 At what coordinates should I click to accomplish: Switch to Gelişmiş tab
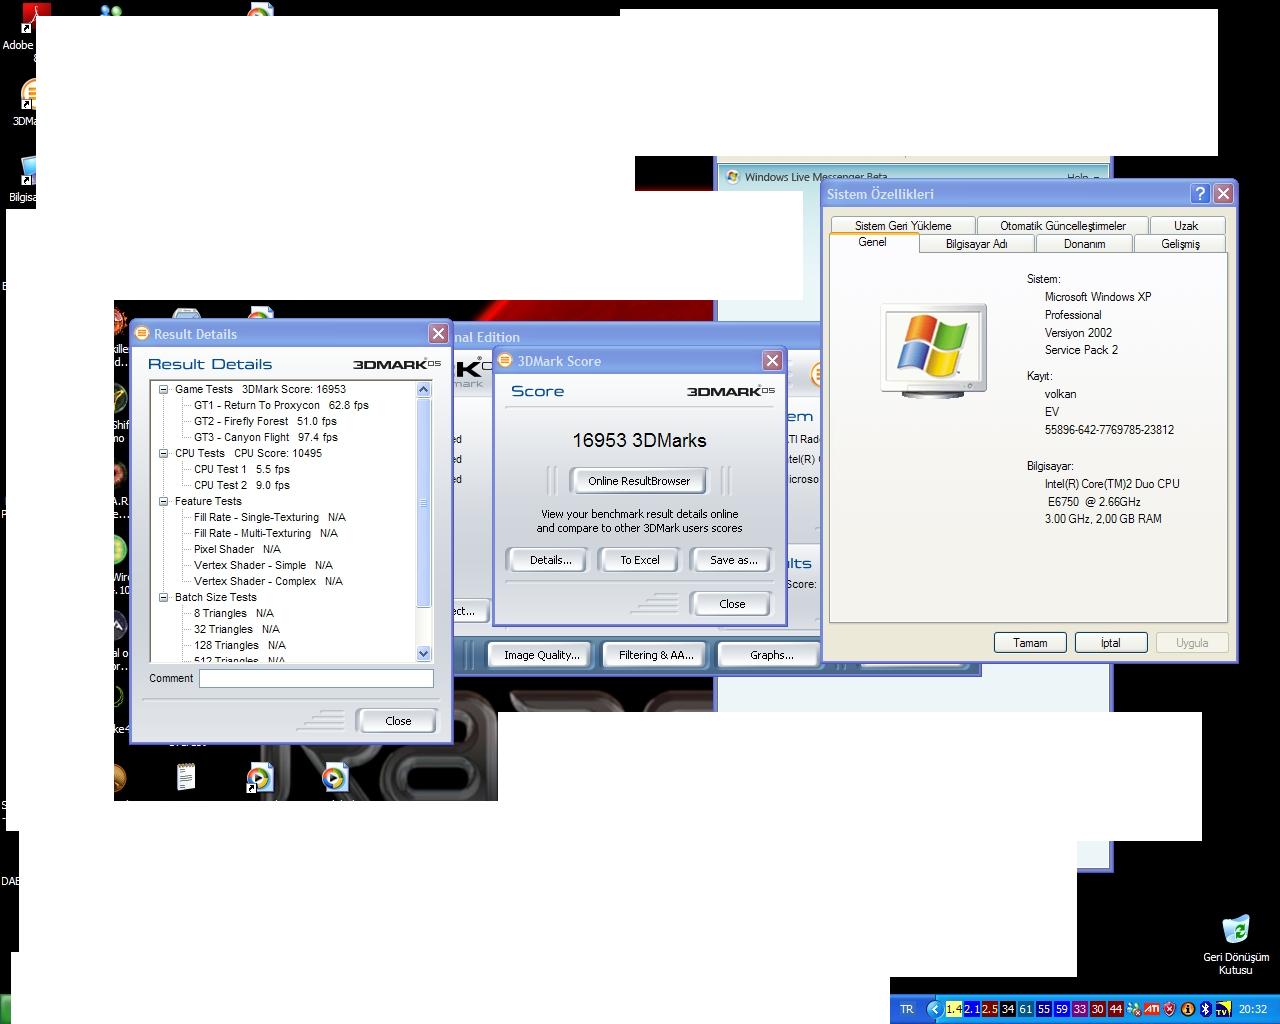(x=1181, y=244)
